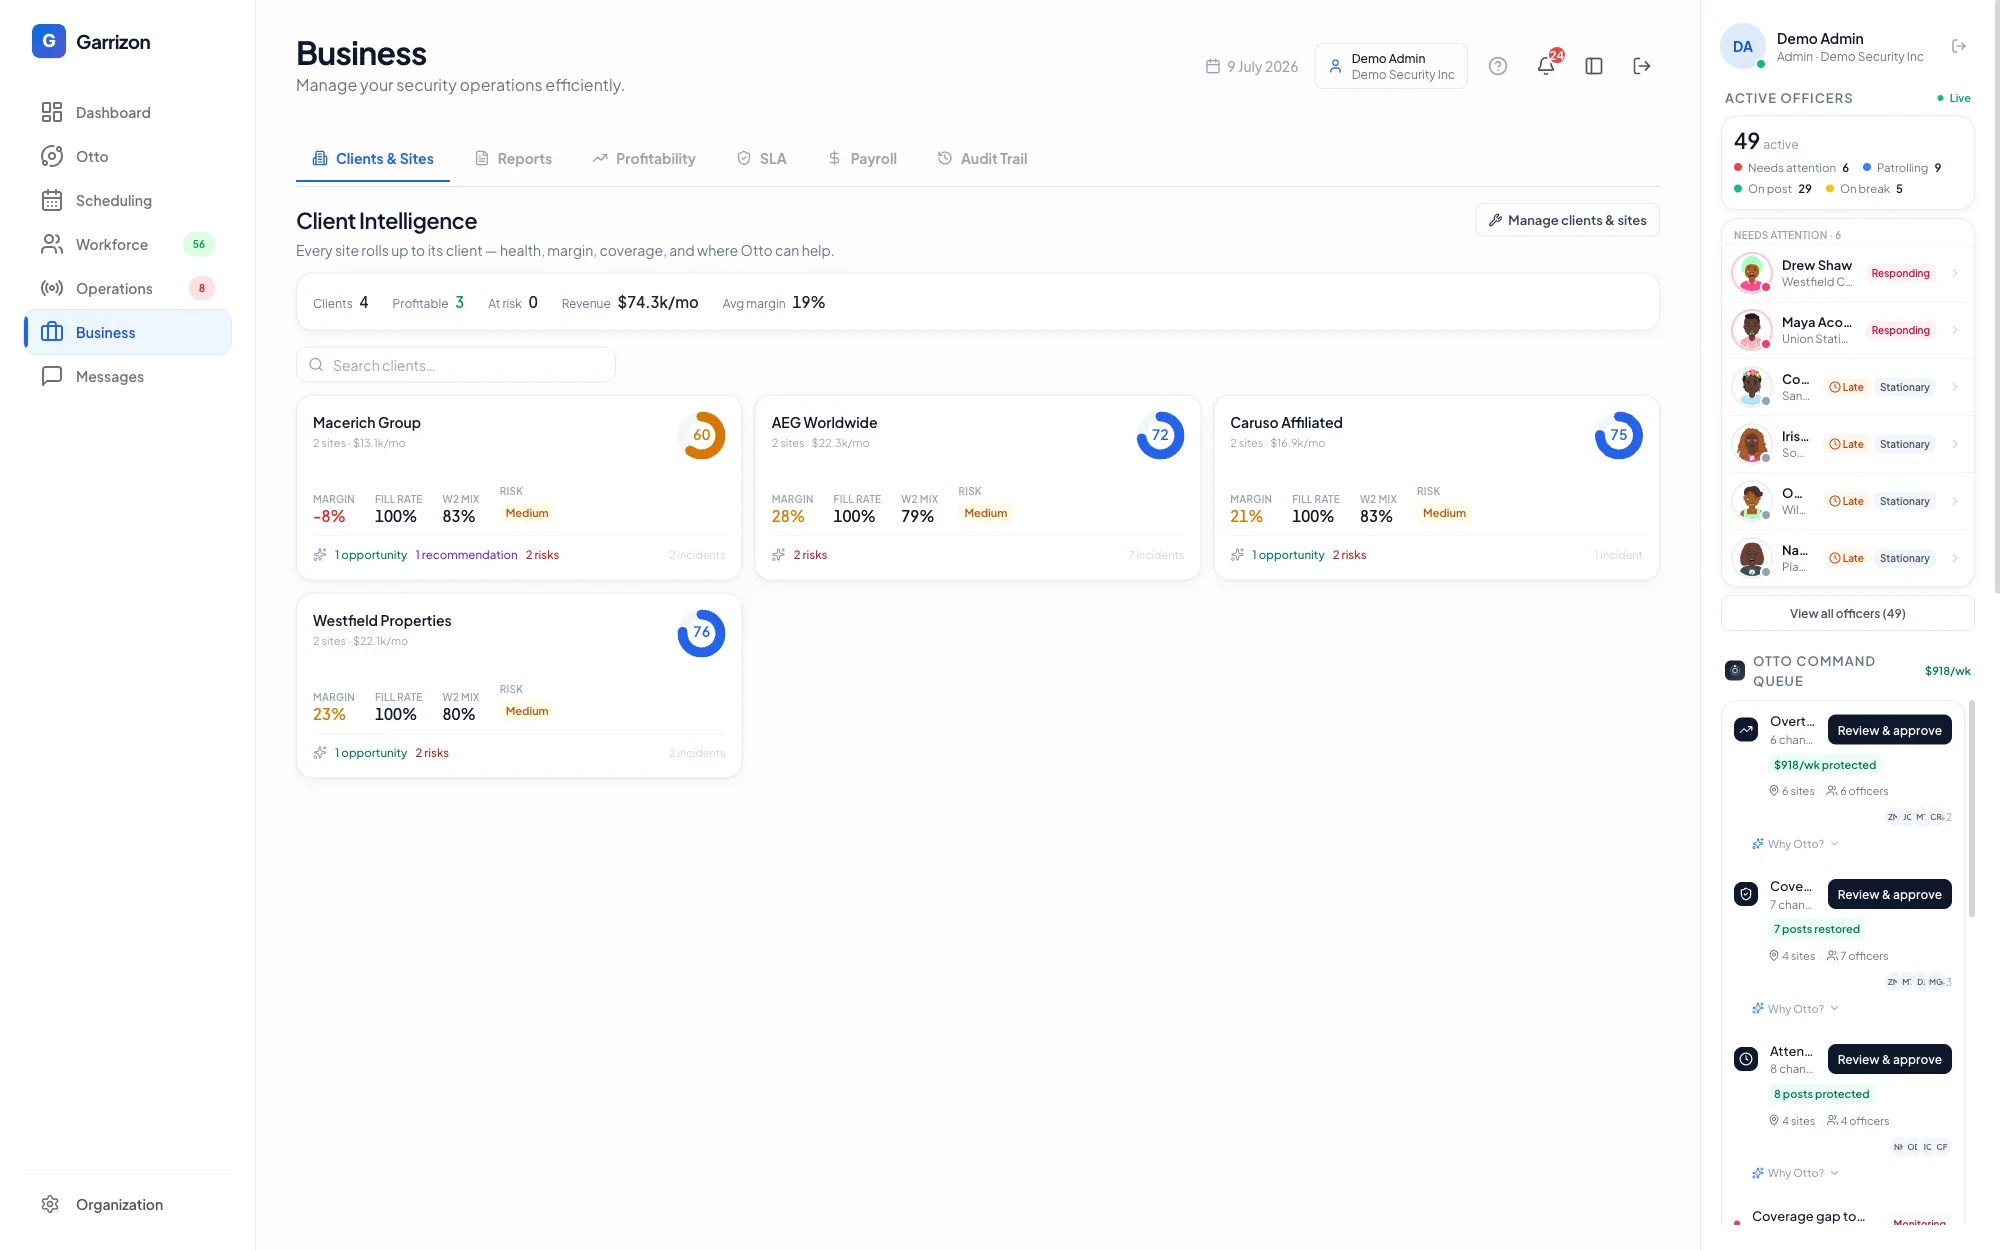This screenshot has width=2000, height=1250.
Task: Click Otto sparkle icon on Macerich card
Action: (320, 555)
